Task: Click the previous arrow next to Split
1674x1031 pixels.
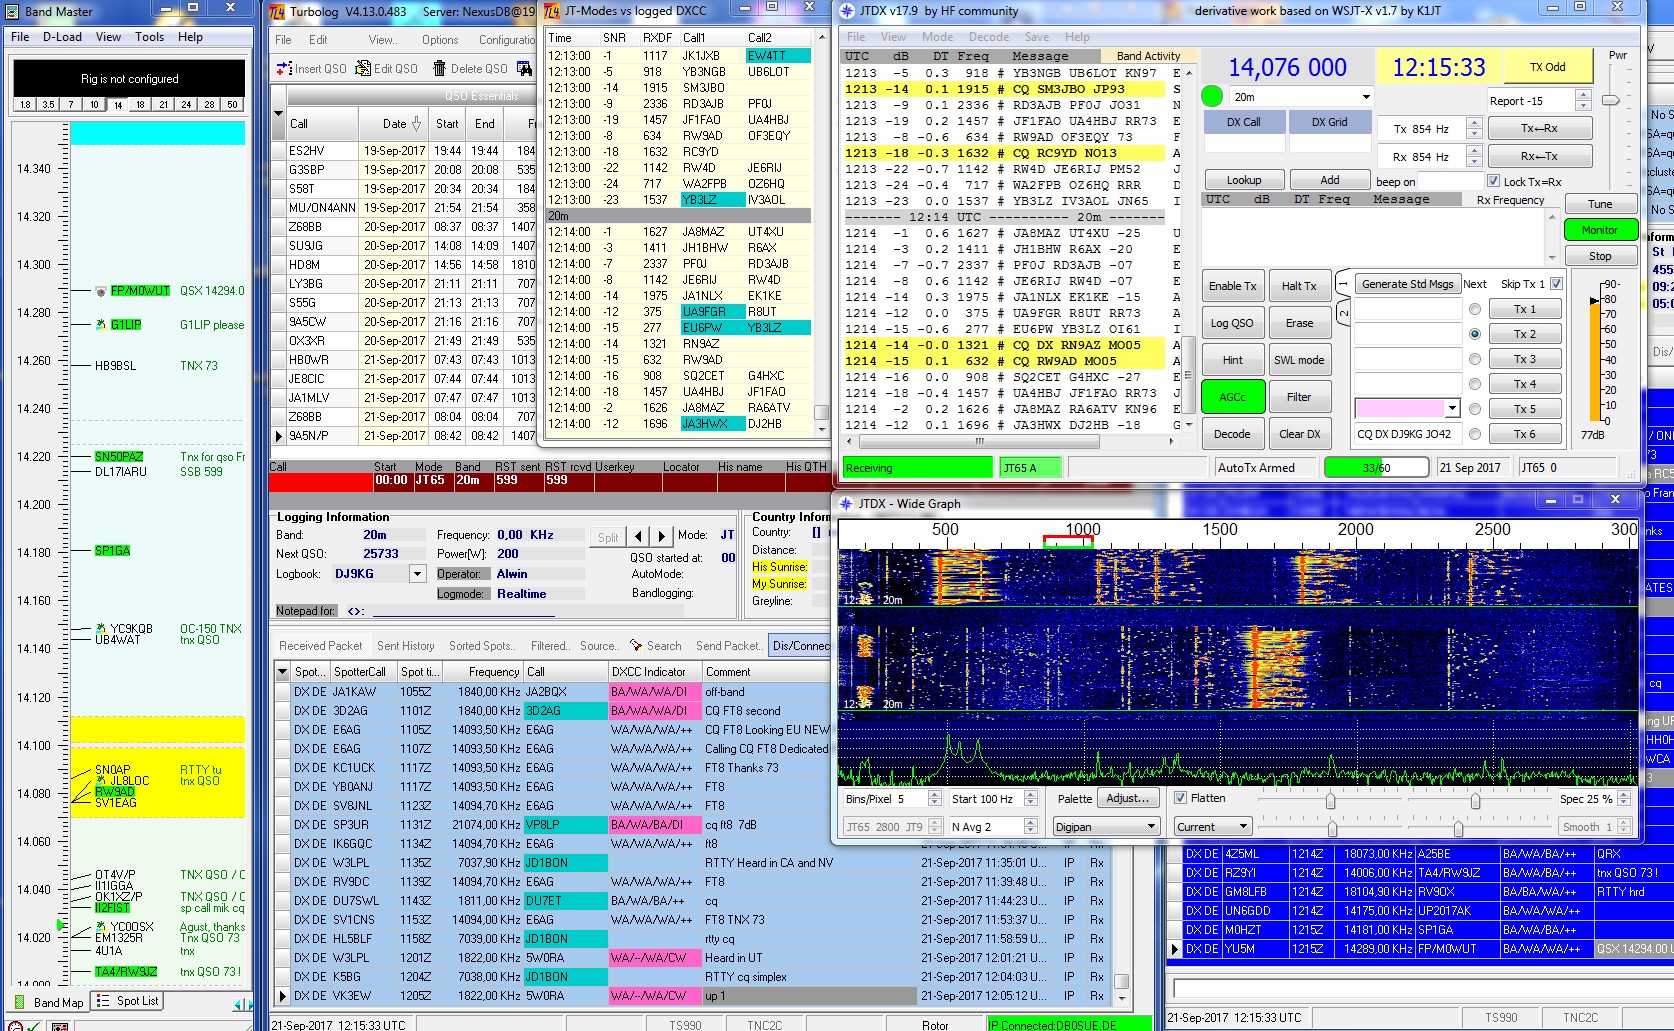Action: tap(639, 536)
